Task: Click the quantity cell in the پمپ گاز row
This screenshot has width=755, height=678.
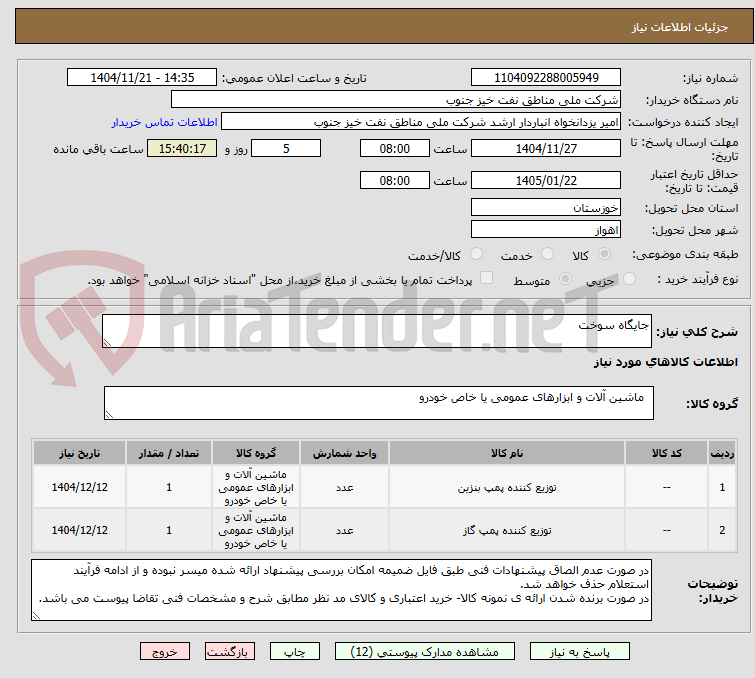Action: pyautogui.click(x=169, y=530)
